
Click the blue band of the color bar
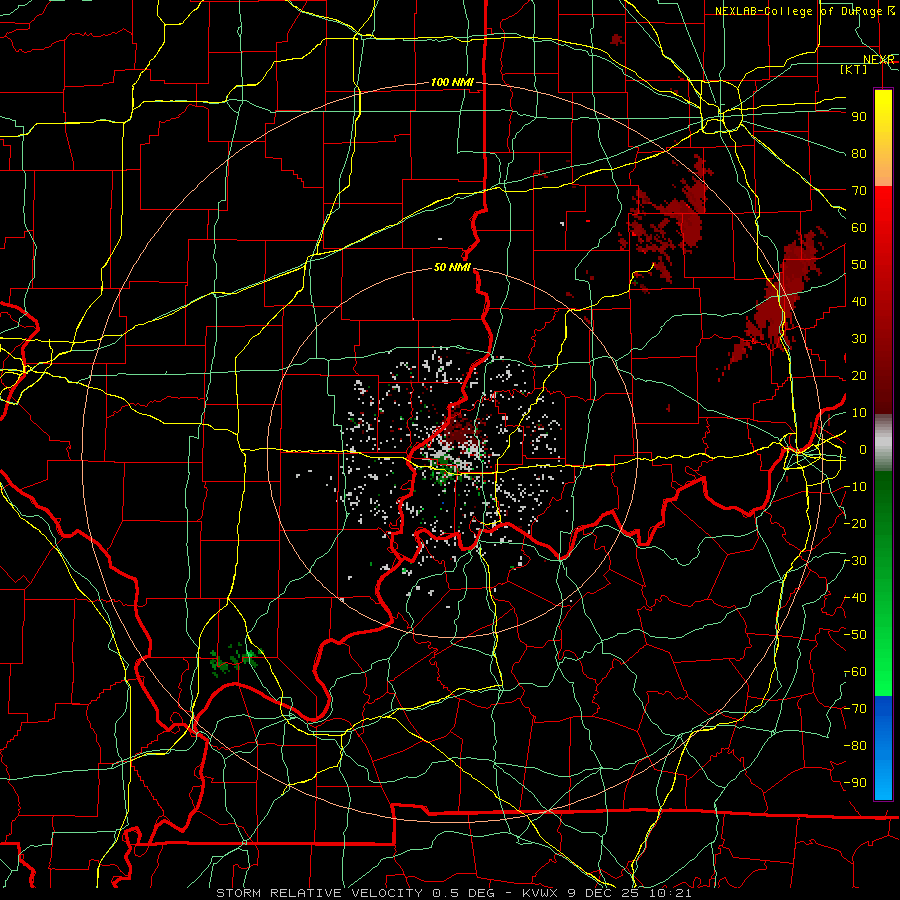[883, 748]
